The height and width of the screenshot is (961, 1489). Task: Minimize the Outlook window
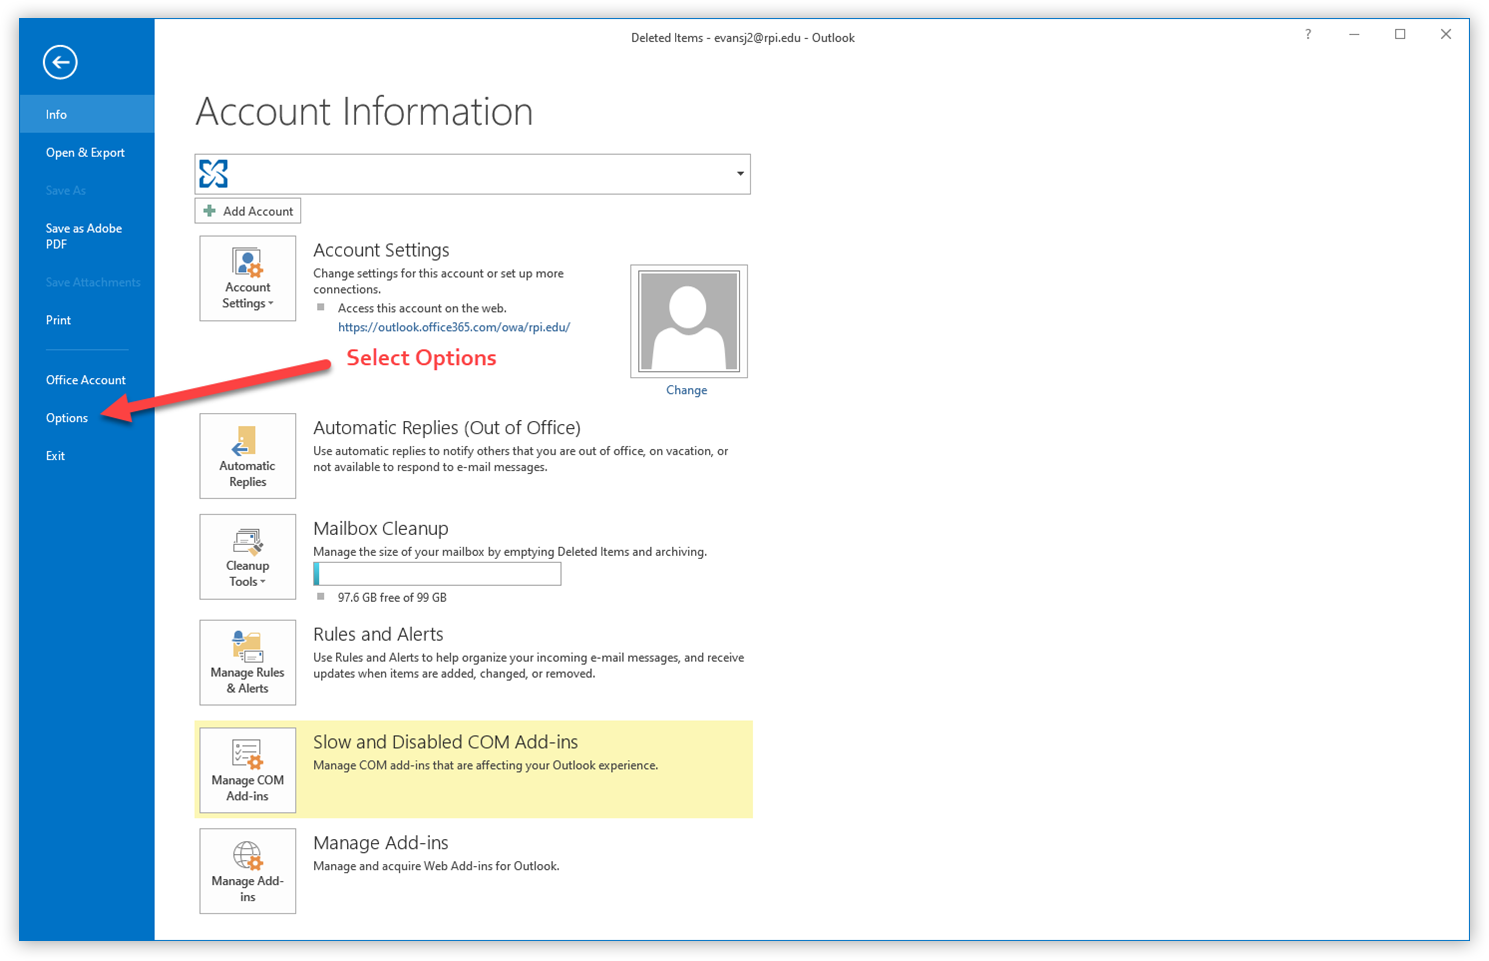[x=1354, y=35]
